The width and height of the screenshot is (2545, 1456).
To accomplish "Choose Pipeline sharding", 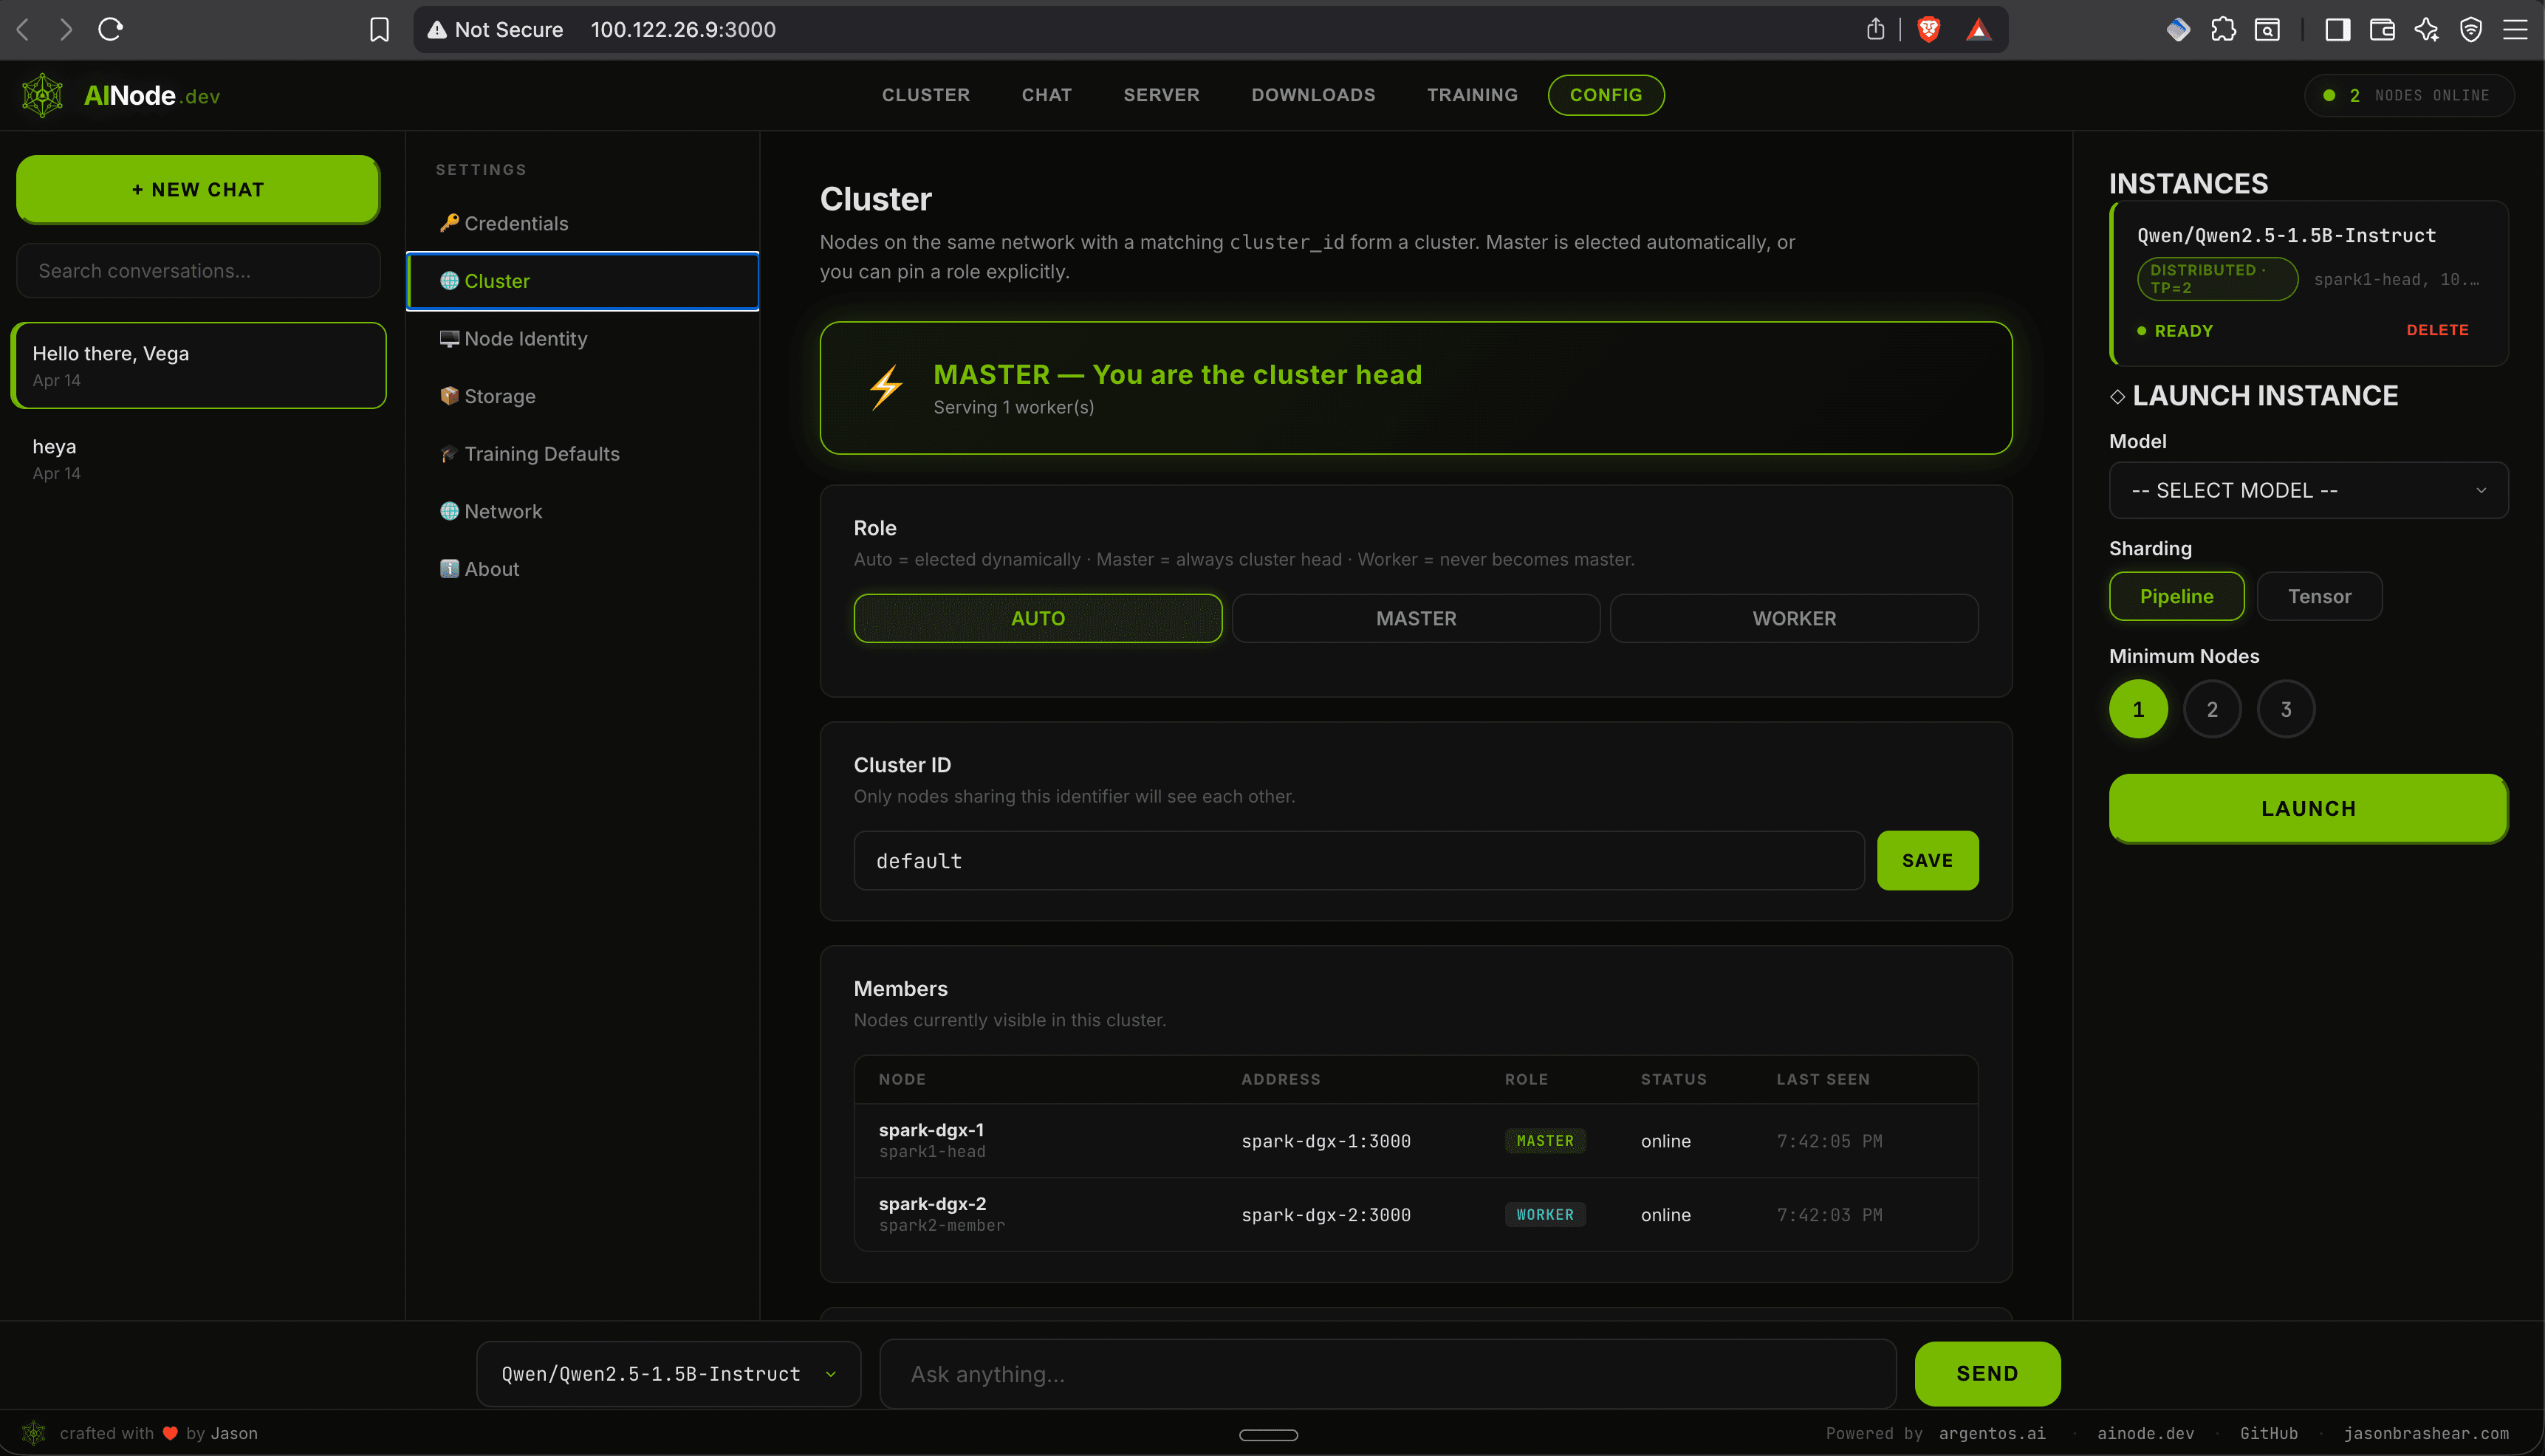I will (2176, 596).
